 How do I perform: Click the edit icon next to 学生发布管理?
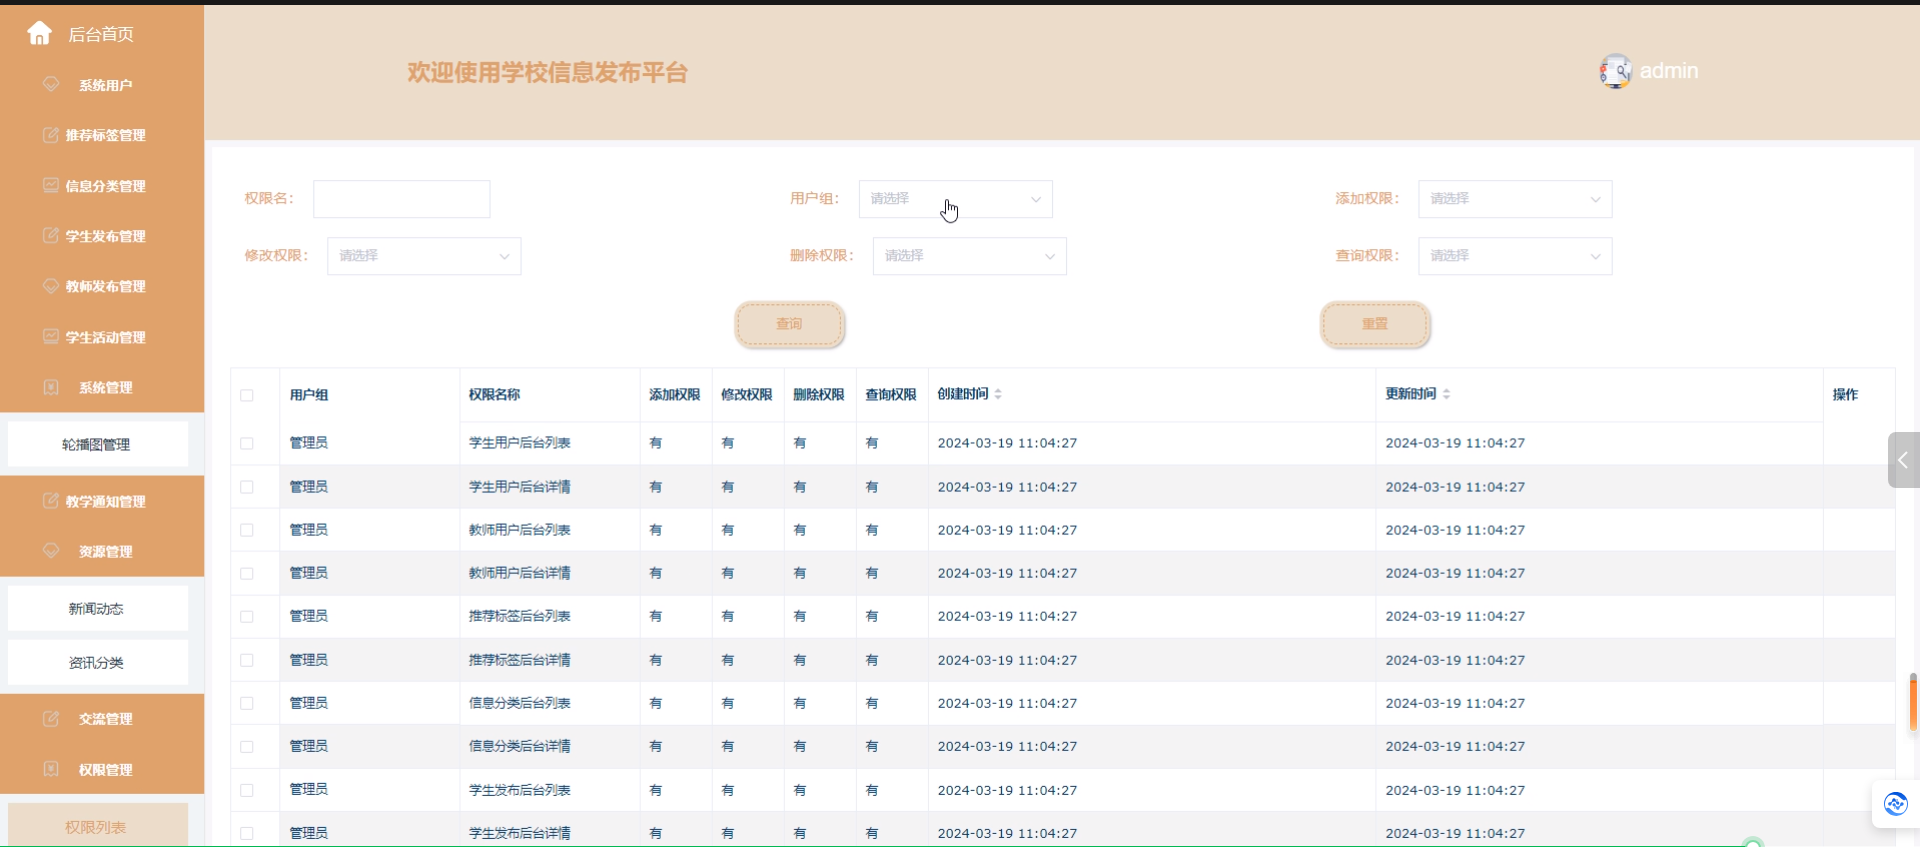(x=51, y=236)
